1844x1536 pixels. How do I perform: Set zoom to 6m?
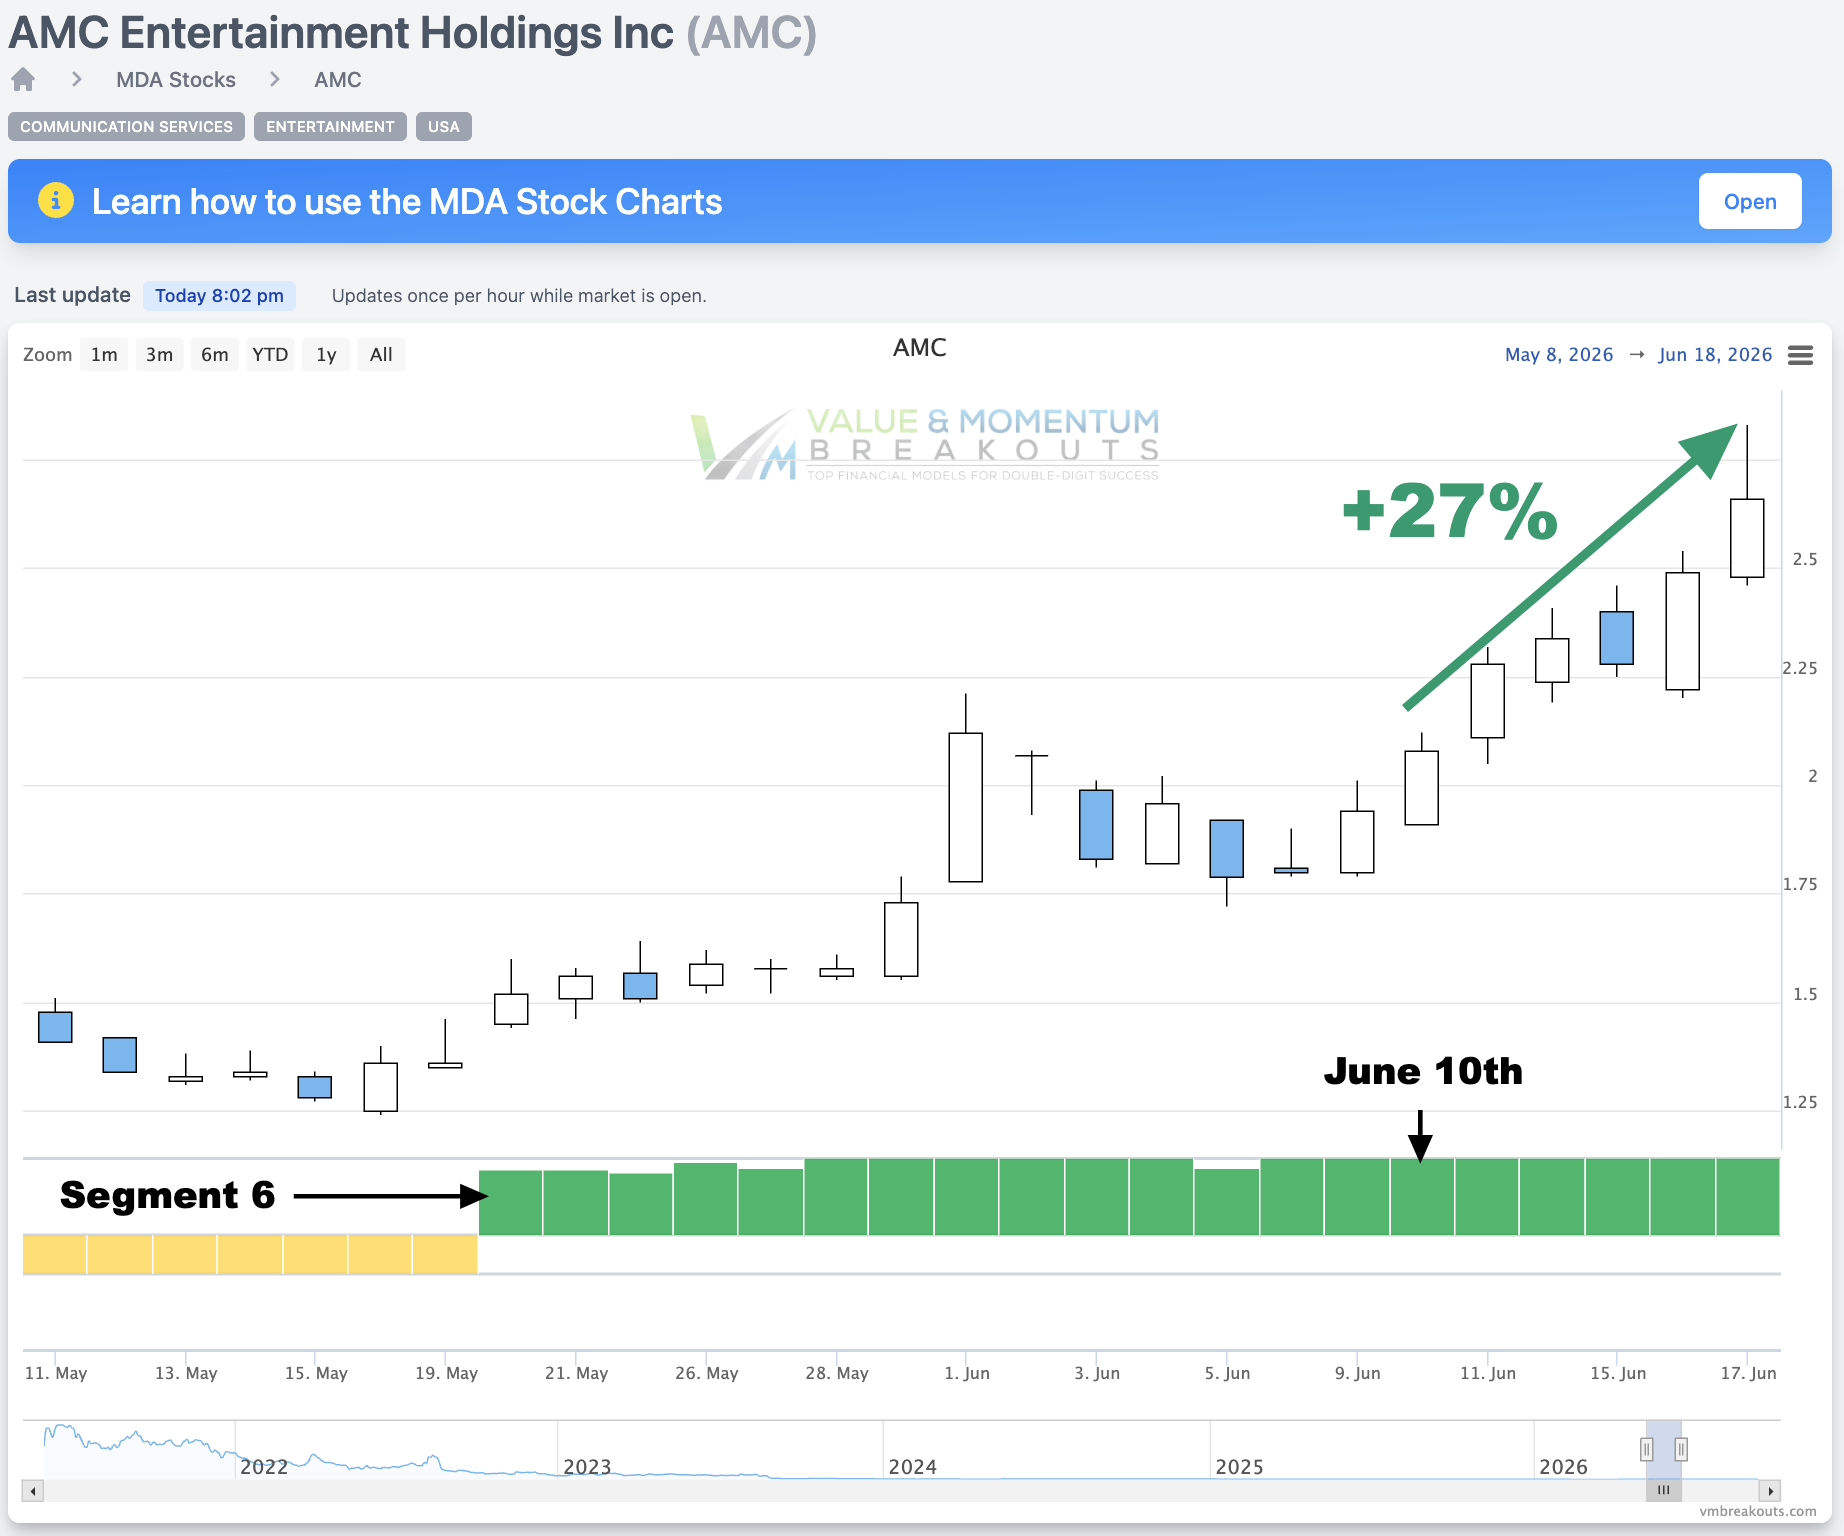click(x=214, y=355)
